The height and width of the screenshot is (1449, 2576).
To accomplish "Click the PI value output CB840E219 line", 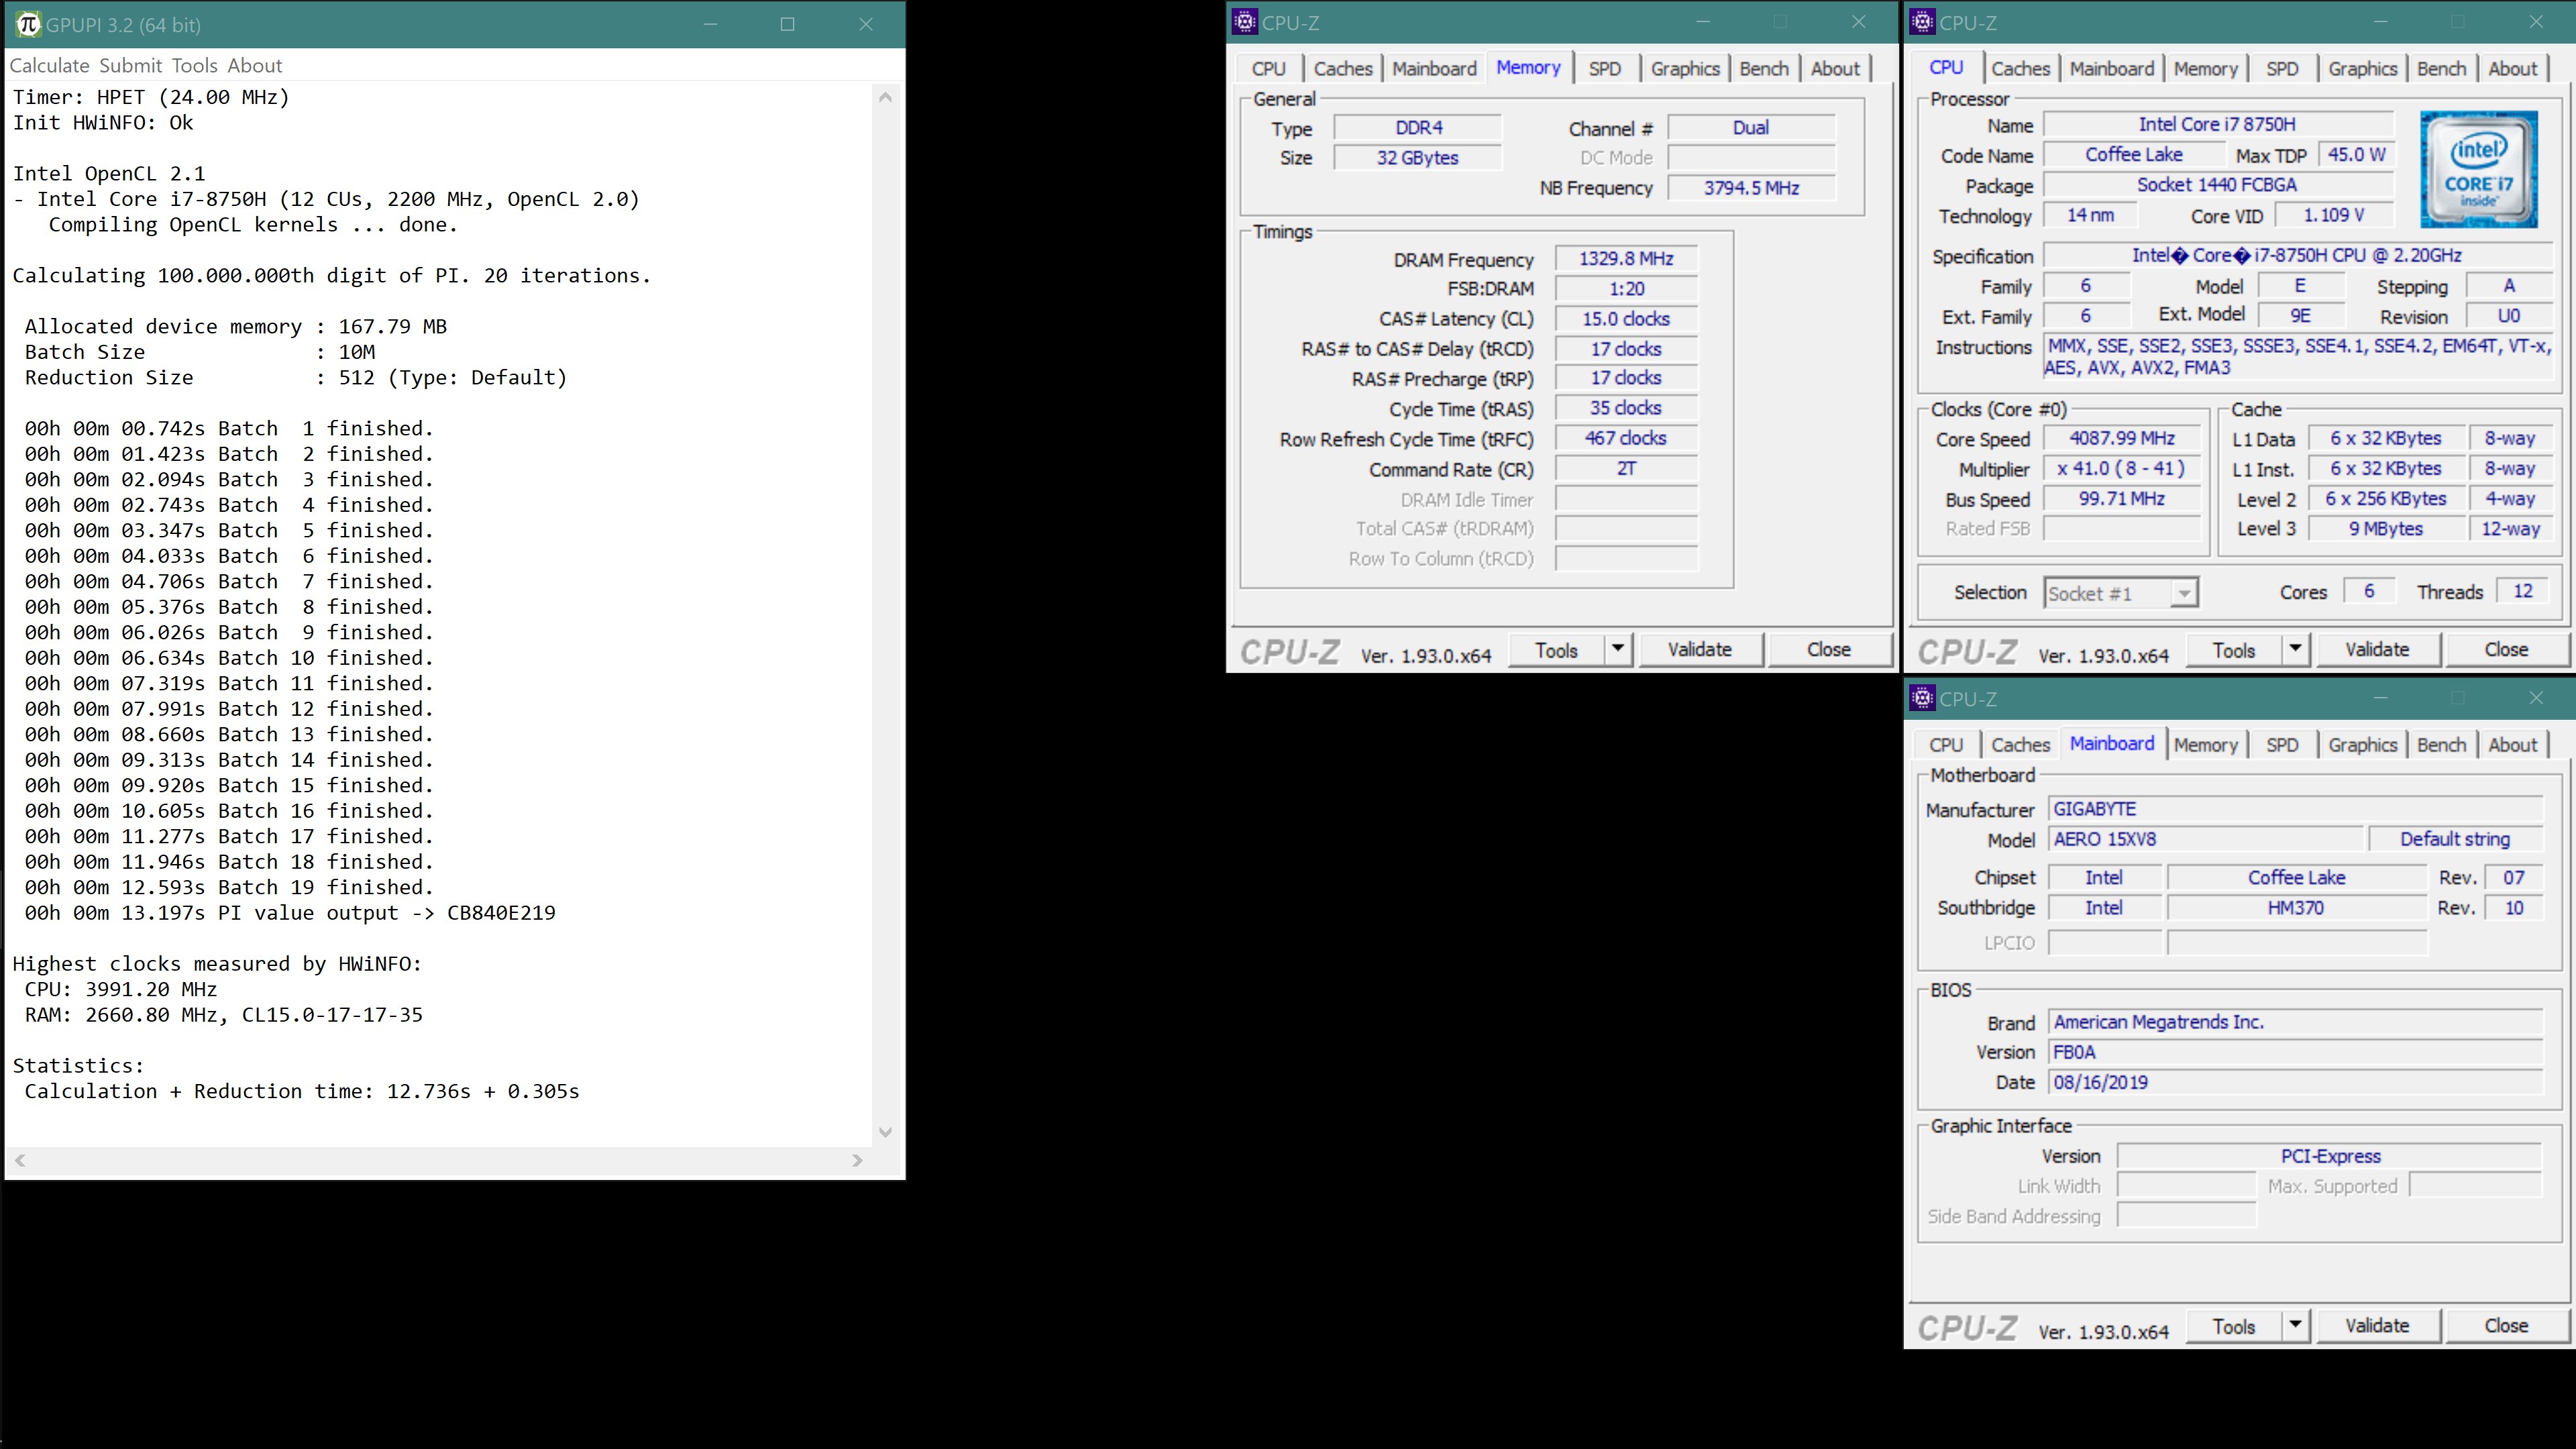I will point(290,913).
